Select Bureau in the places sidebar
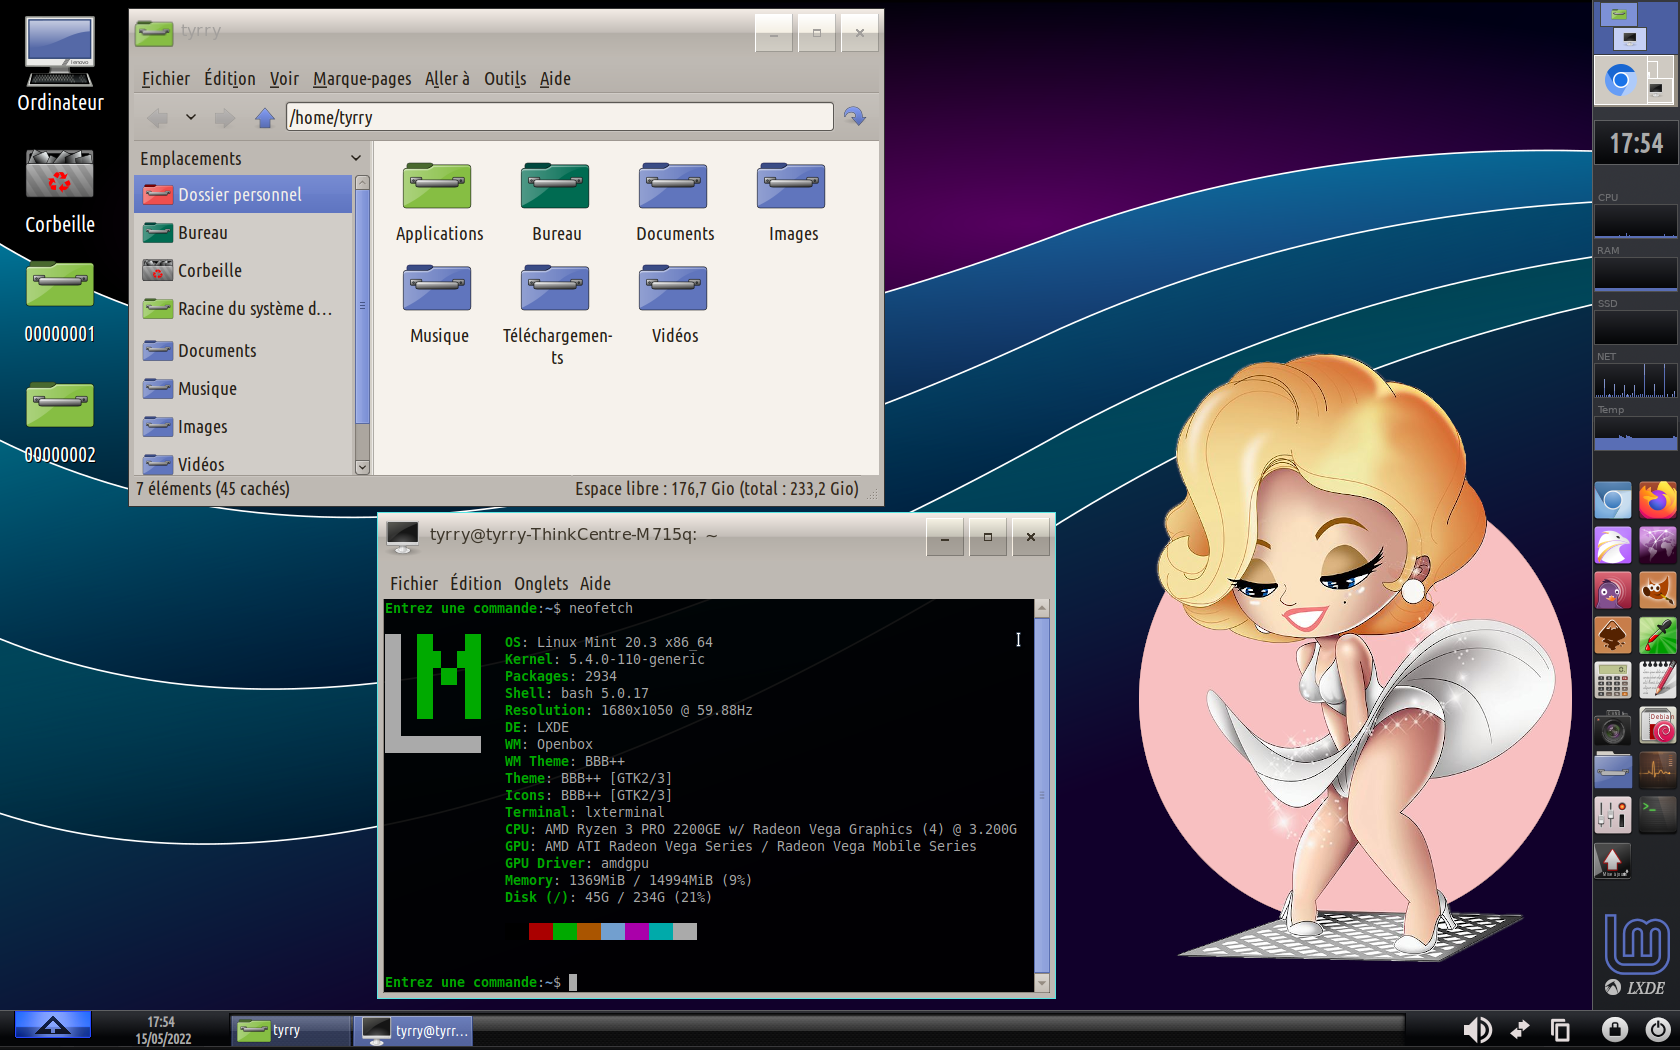 [x=243, y=232]
